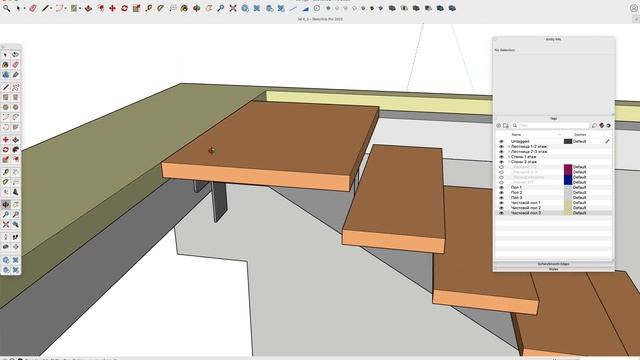
Task: Toggle Color by Tag in the Tags panel
Action: pos(602,126)
